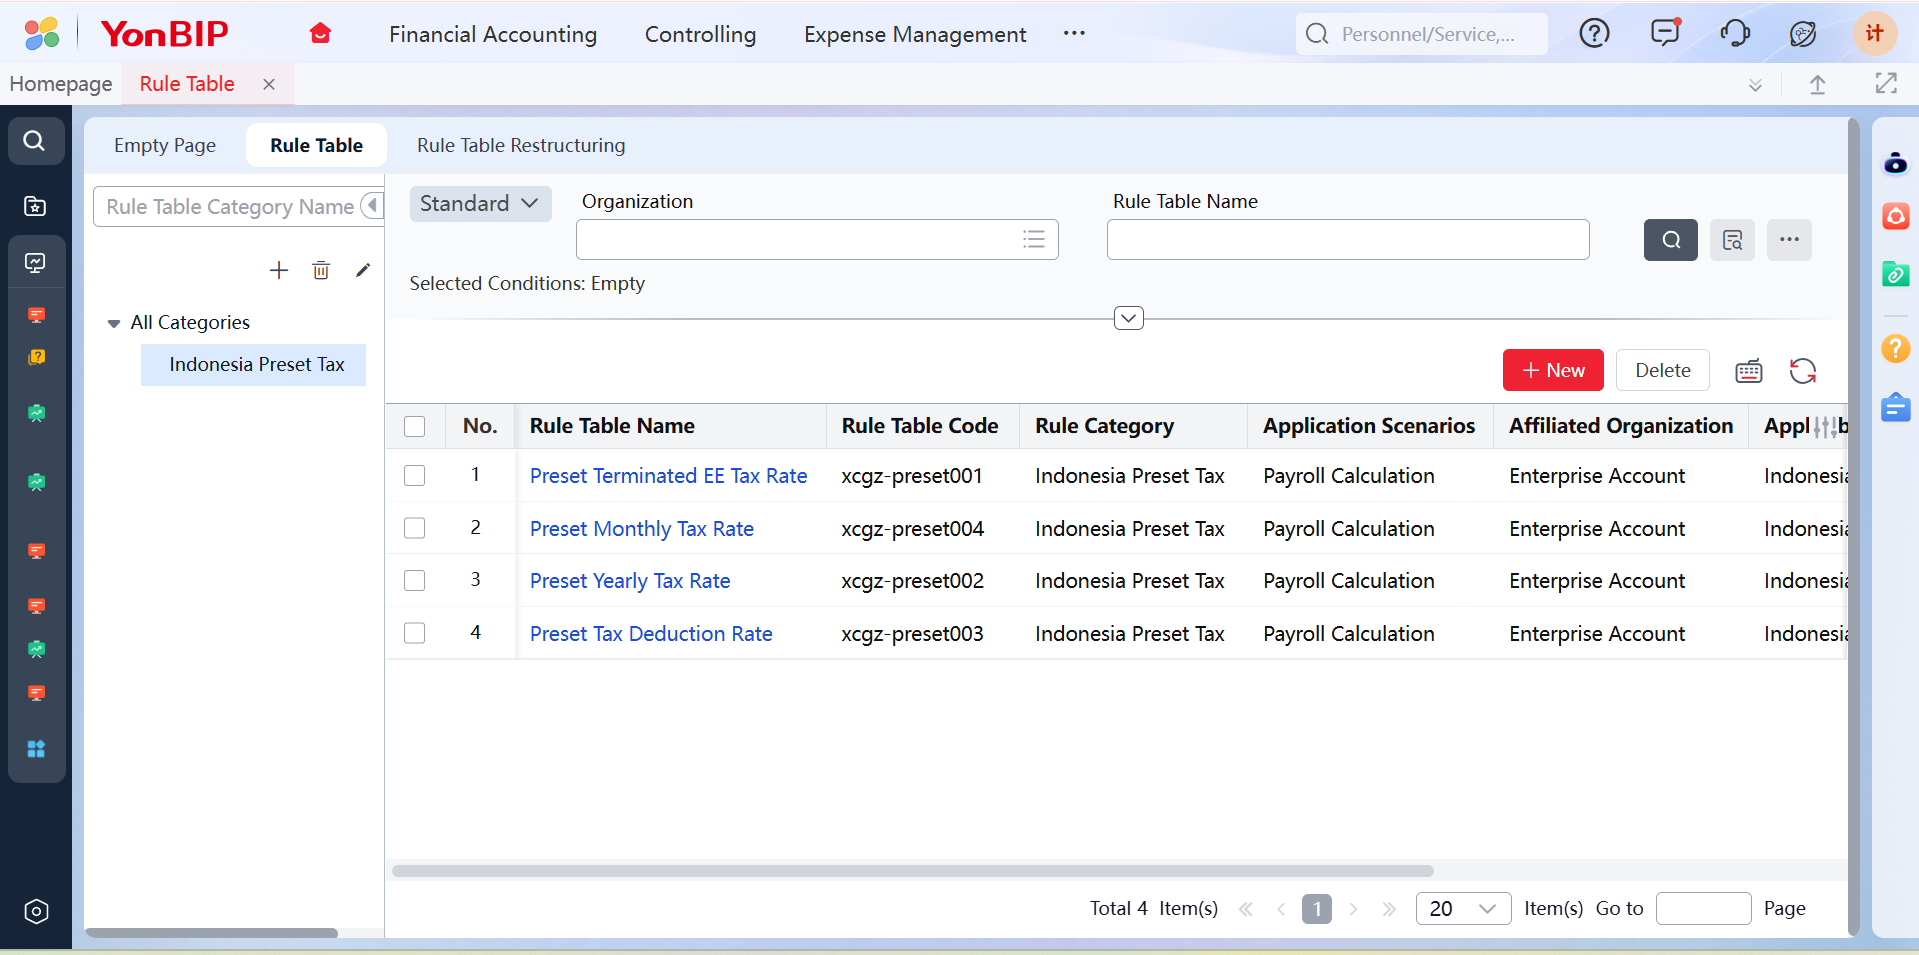Refresh the rule table list

tap(1803, 371)
